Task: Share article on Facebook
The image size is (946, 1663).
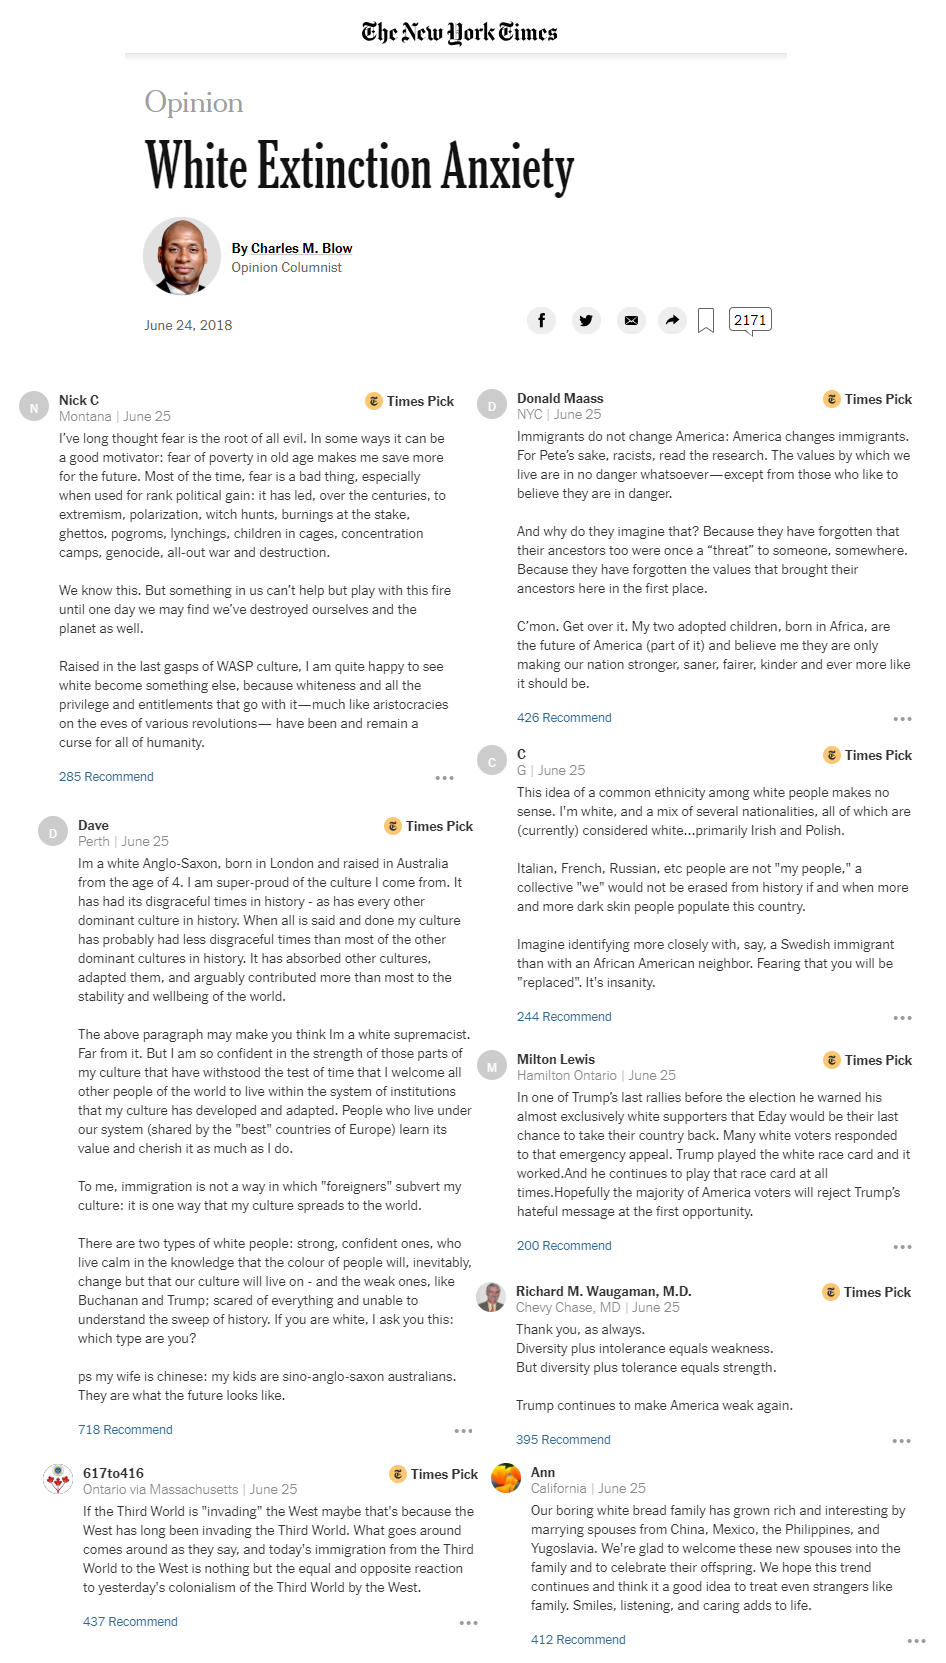Action: point(541,320)
